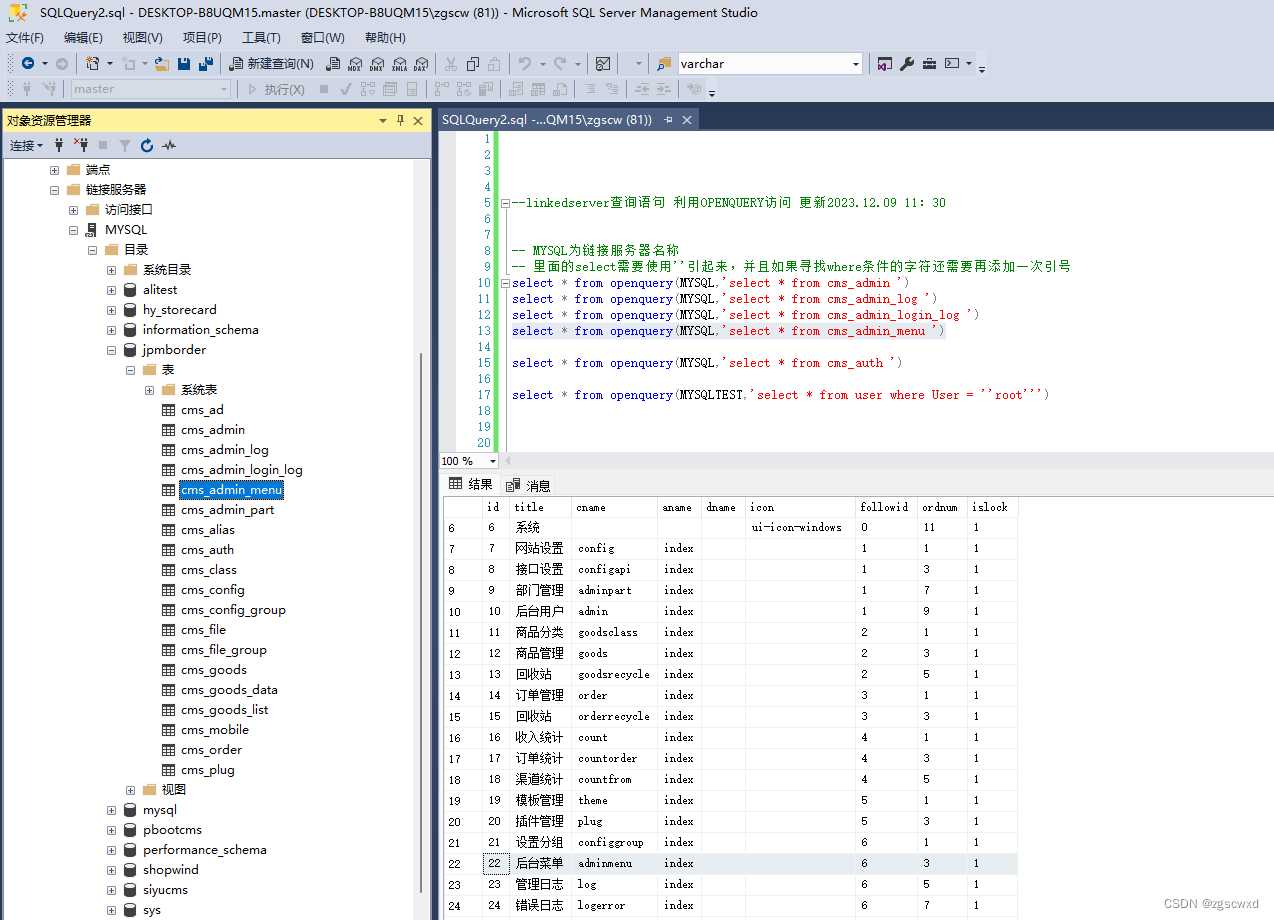The width and height of the screenshot is (1274, 920).
Task: Click the master database selector
Action: [150, 88]
